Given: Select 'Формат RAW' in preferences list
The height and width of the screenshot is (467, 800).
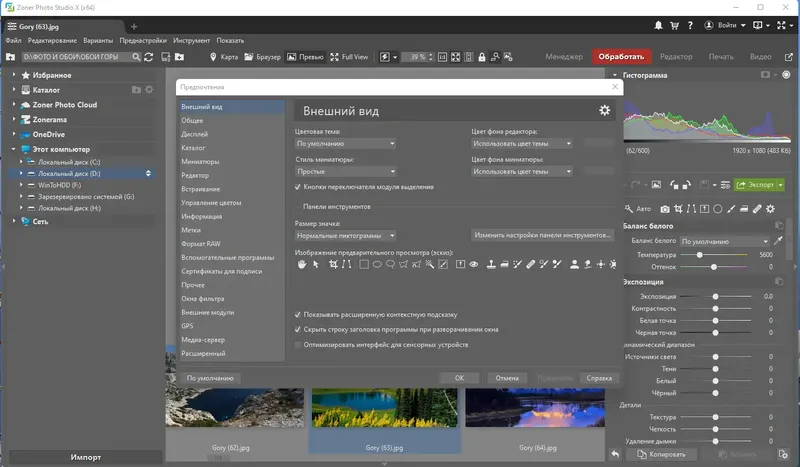Looking at the screenshot, I should click(203, 243).
